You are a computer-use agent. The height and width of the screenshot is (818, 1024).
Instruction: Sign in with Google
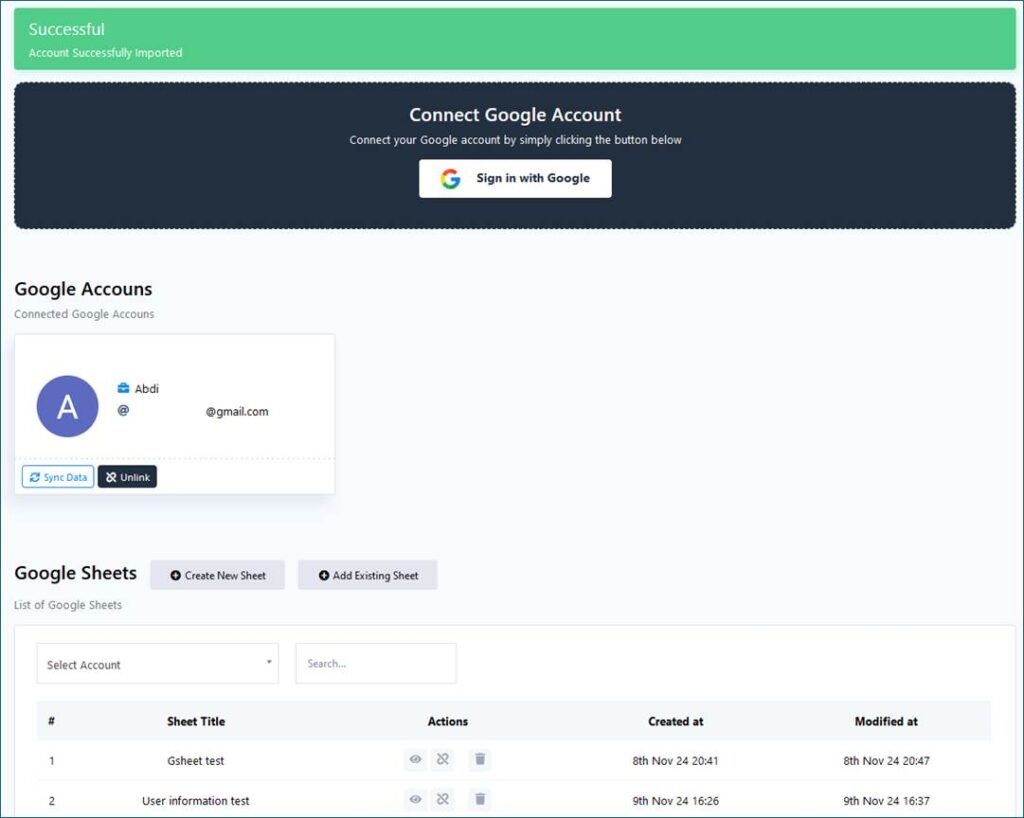point(515,179)
